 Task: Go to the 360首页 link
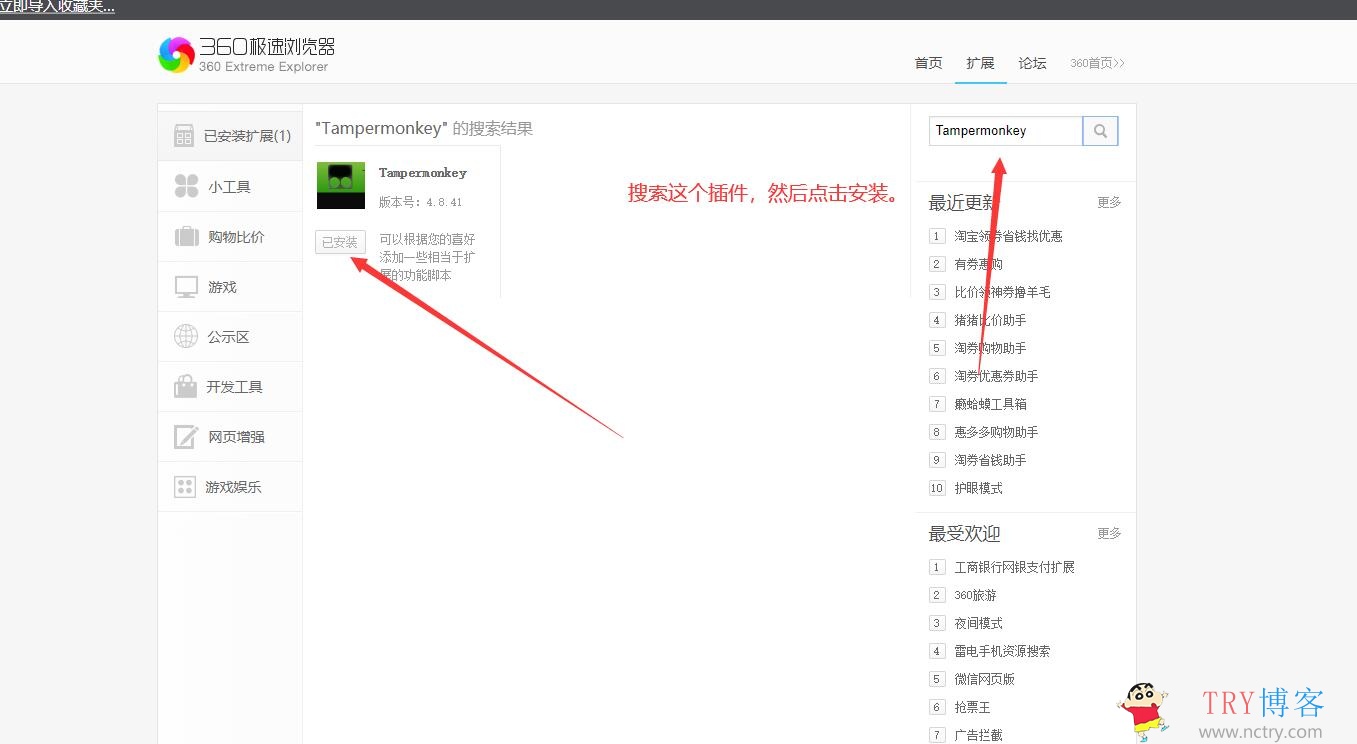point(1097,63)
